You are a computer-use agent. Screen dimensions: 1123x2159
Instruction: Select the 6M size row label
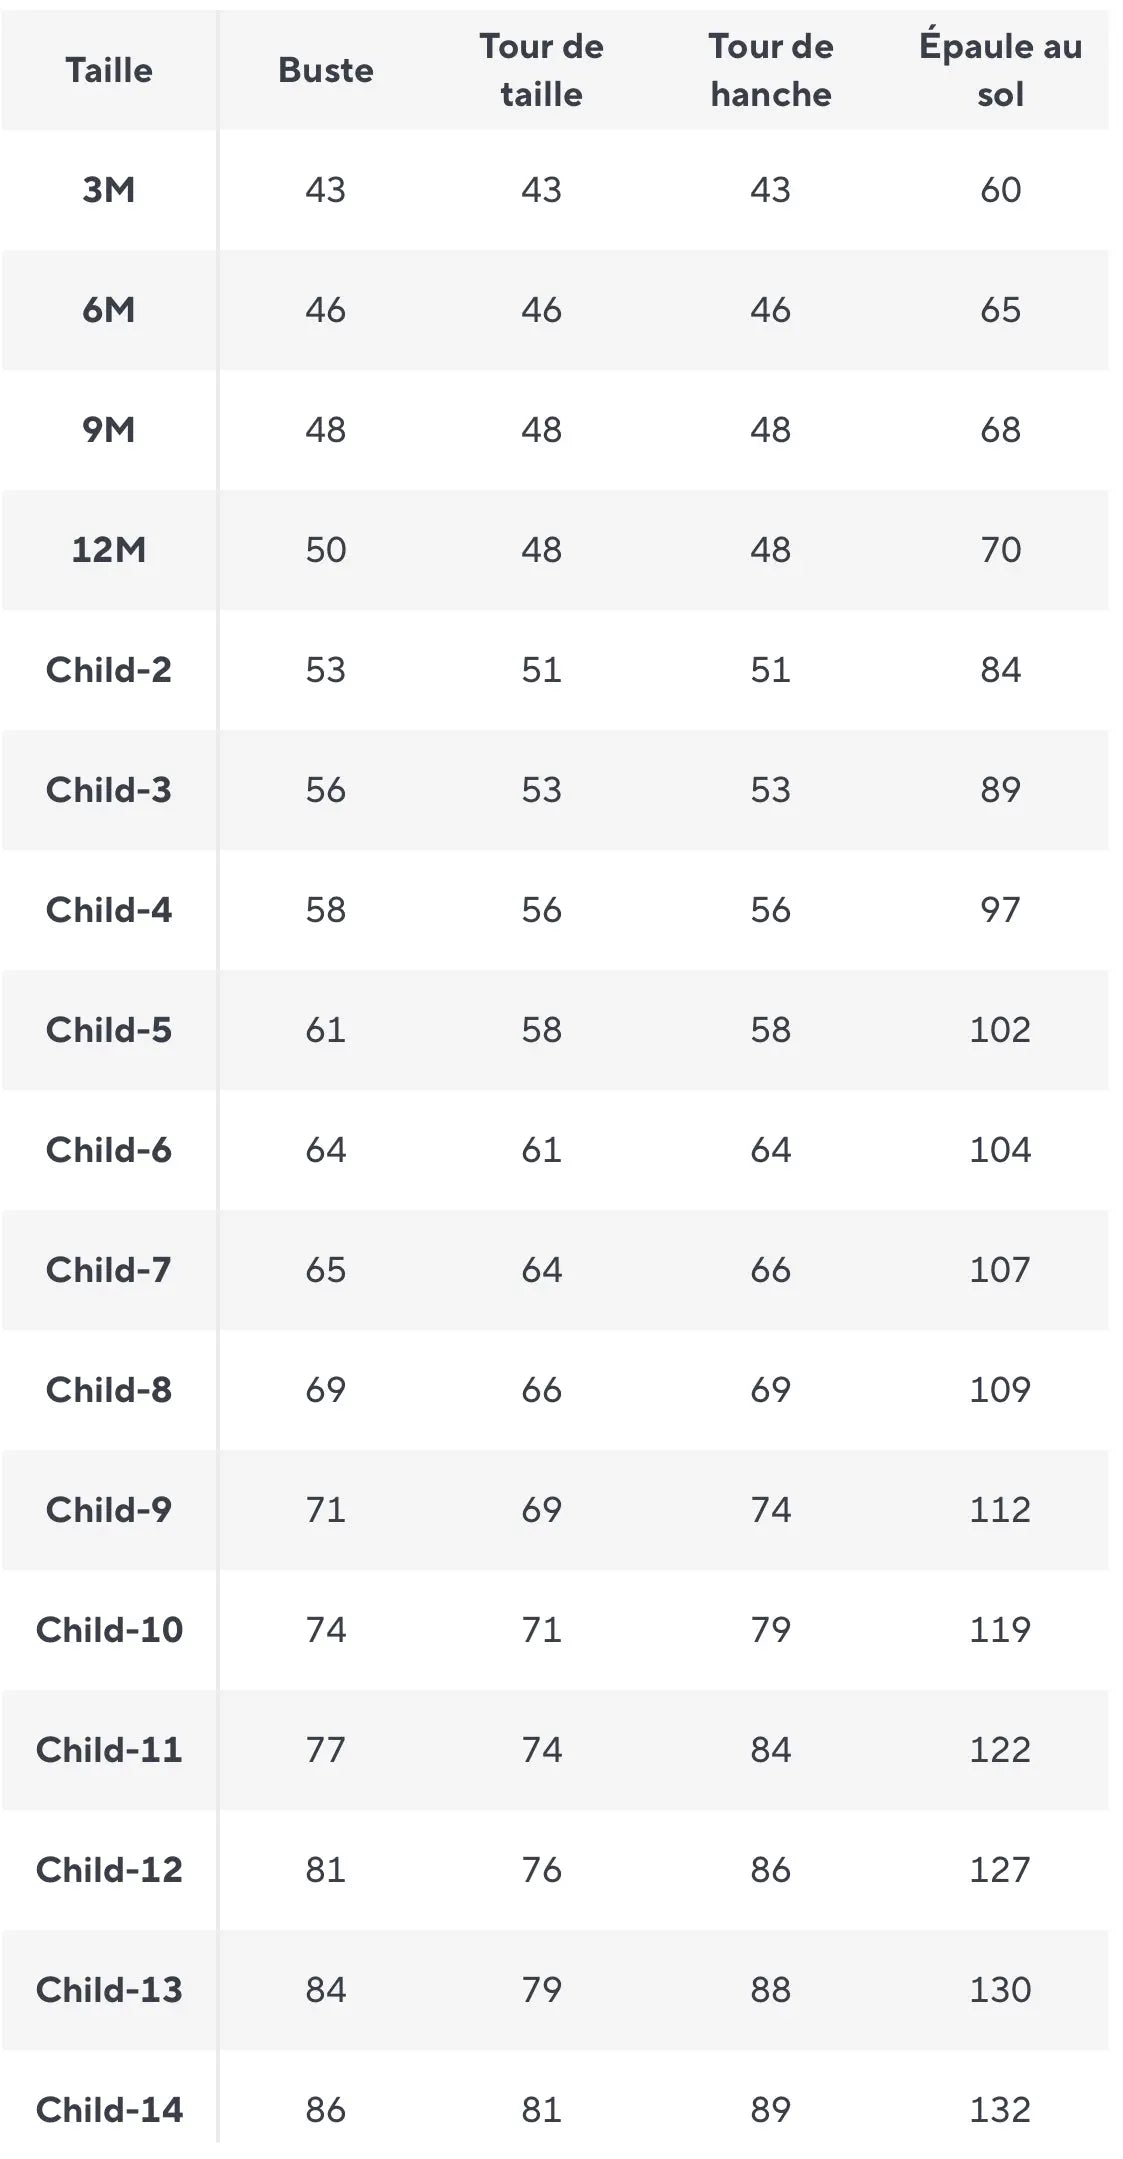click(x=109, y=310)
